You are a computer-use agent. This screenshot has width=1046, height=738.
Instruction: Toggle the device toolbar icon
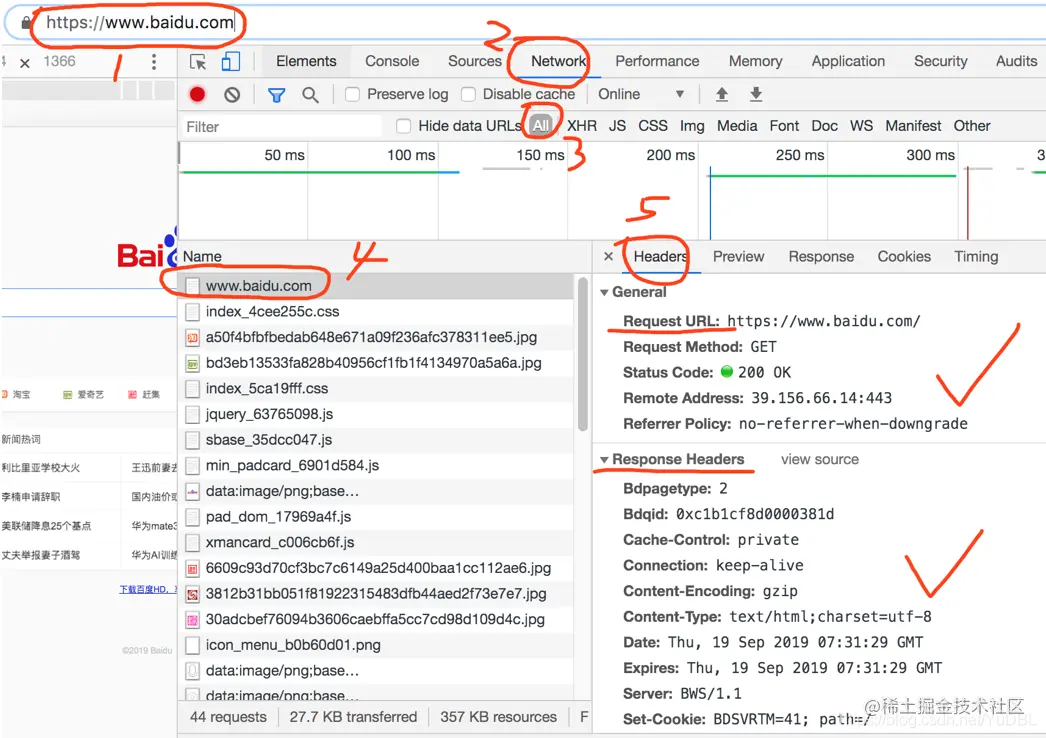pos(231,61)
